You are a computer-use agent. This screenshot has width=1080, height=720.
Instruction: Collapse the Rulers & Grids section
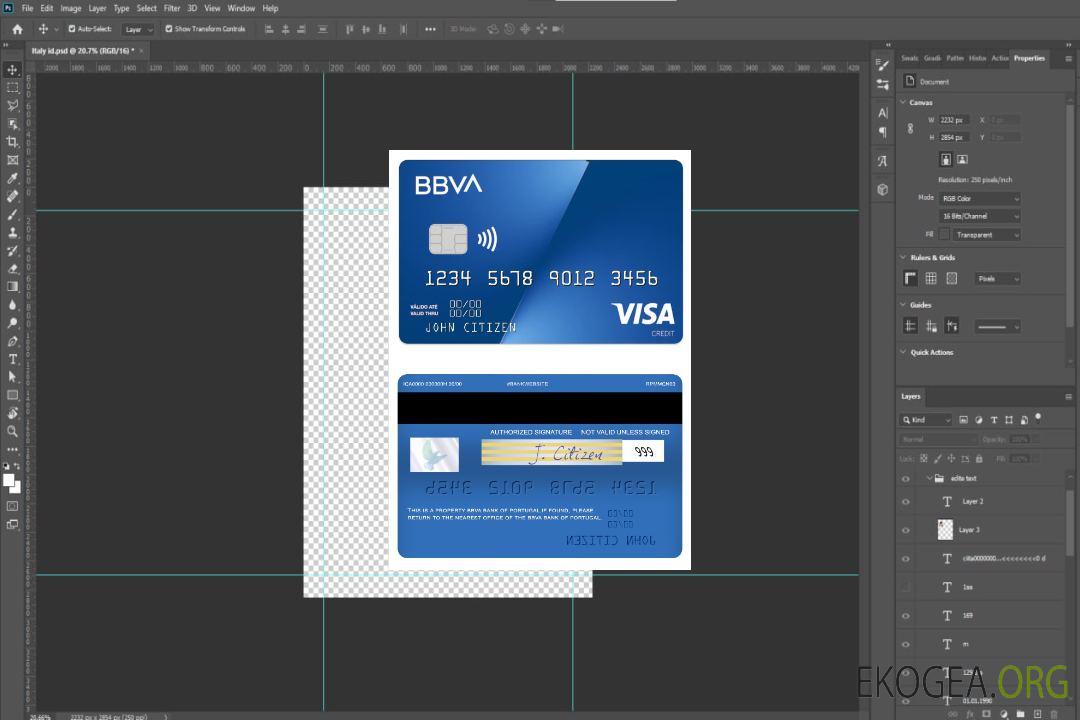click(x=903, y=257)
